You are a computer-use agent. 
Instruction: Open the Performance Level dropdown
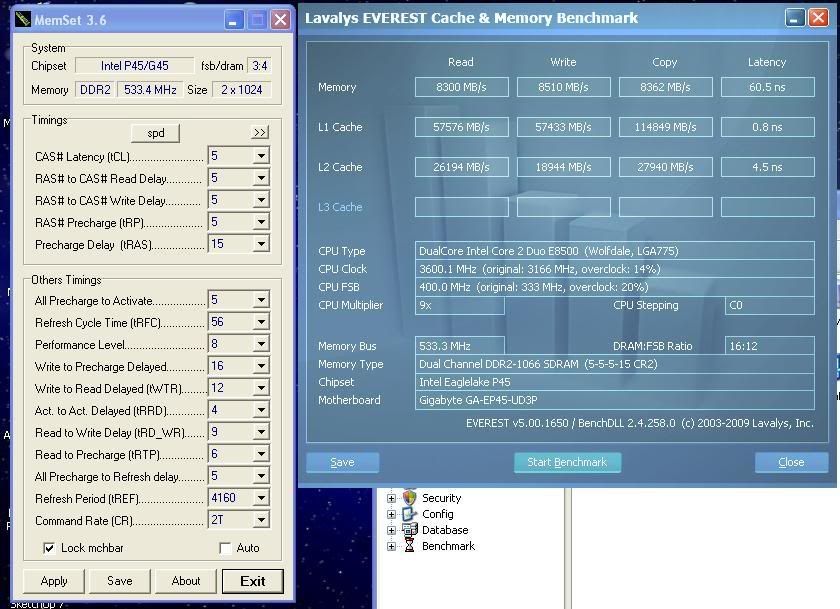261,343
